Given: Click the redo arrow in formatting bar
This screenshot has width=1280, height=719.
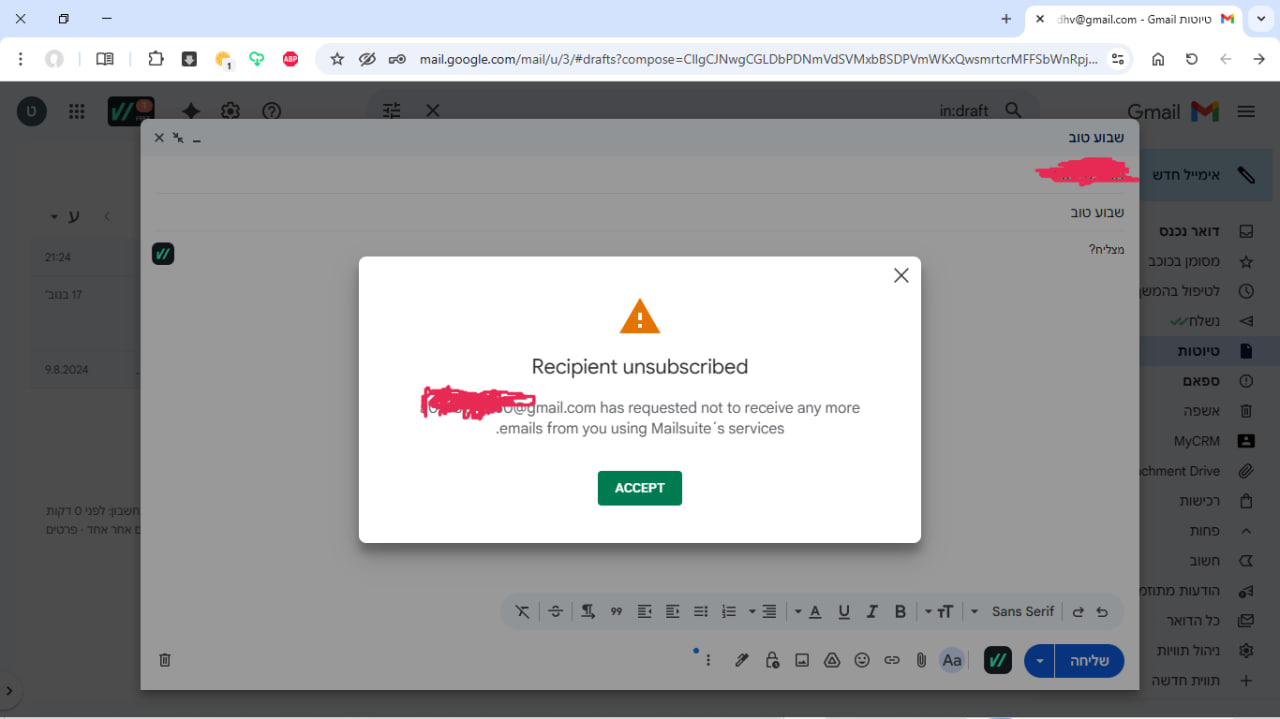Looking at the screenshot, I should (x=1078, y=611).
